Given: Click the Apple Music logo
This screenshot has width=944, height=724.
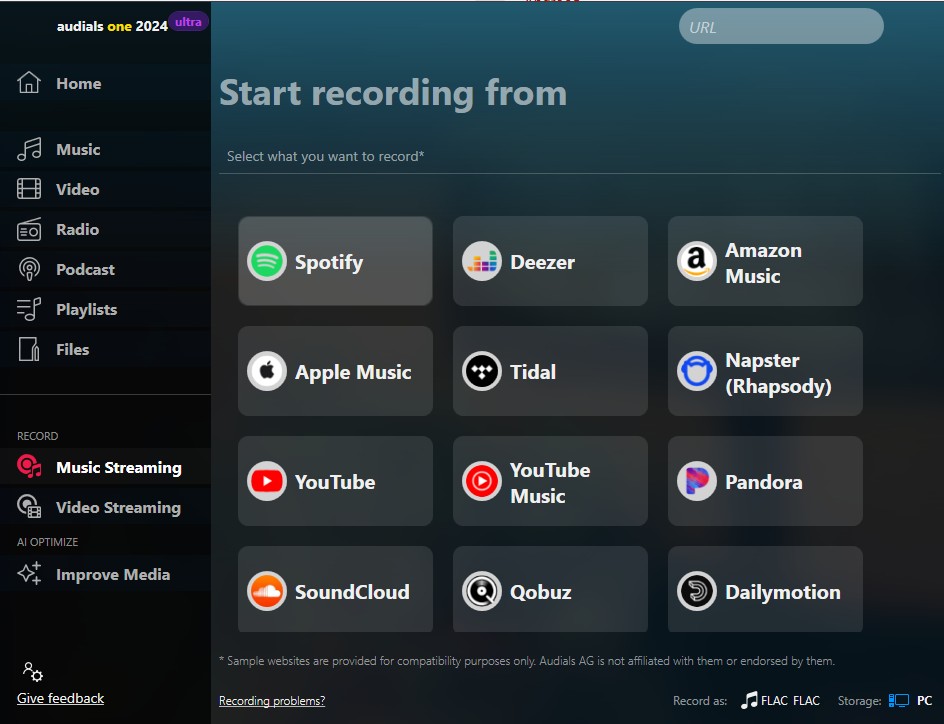Looking at the screenshot, I should pyautogui.click(x=267, y=371).
